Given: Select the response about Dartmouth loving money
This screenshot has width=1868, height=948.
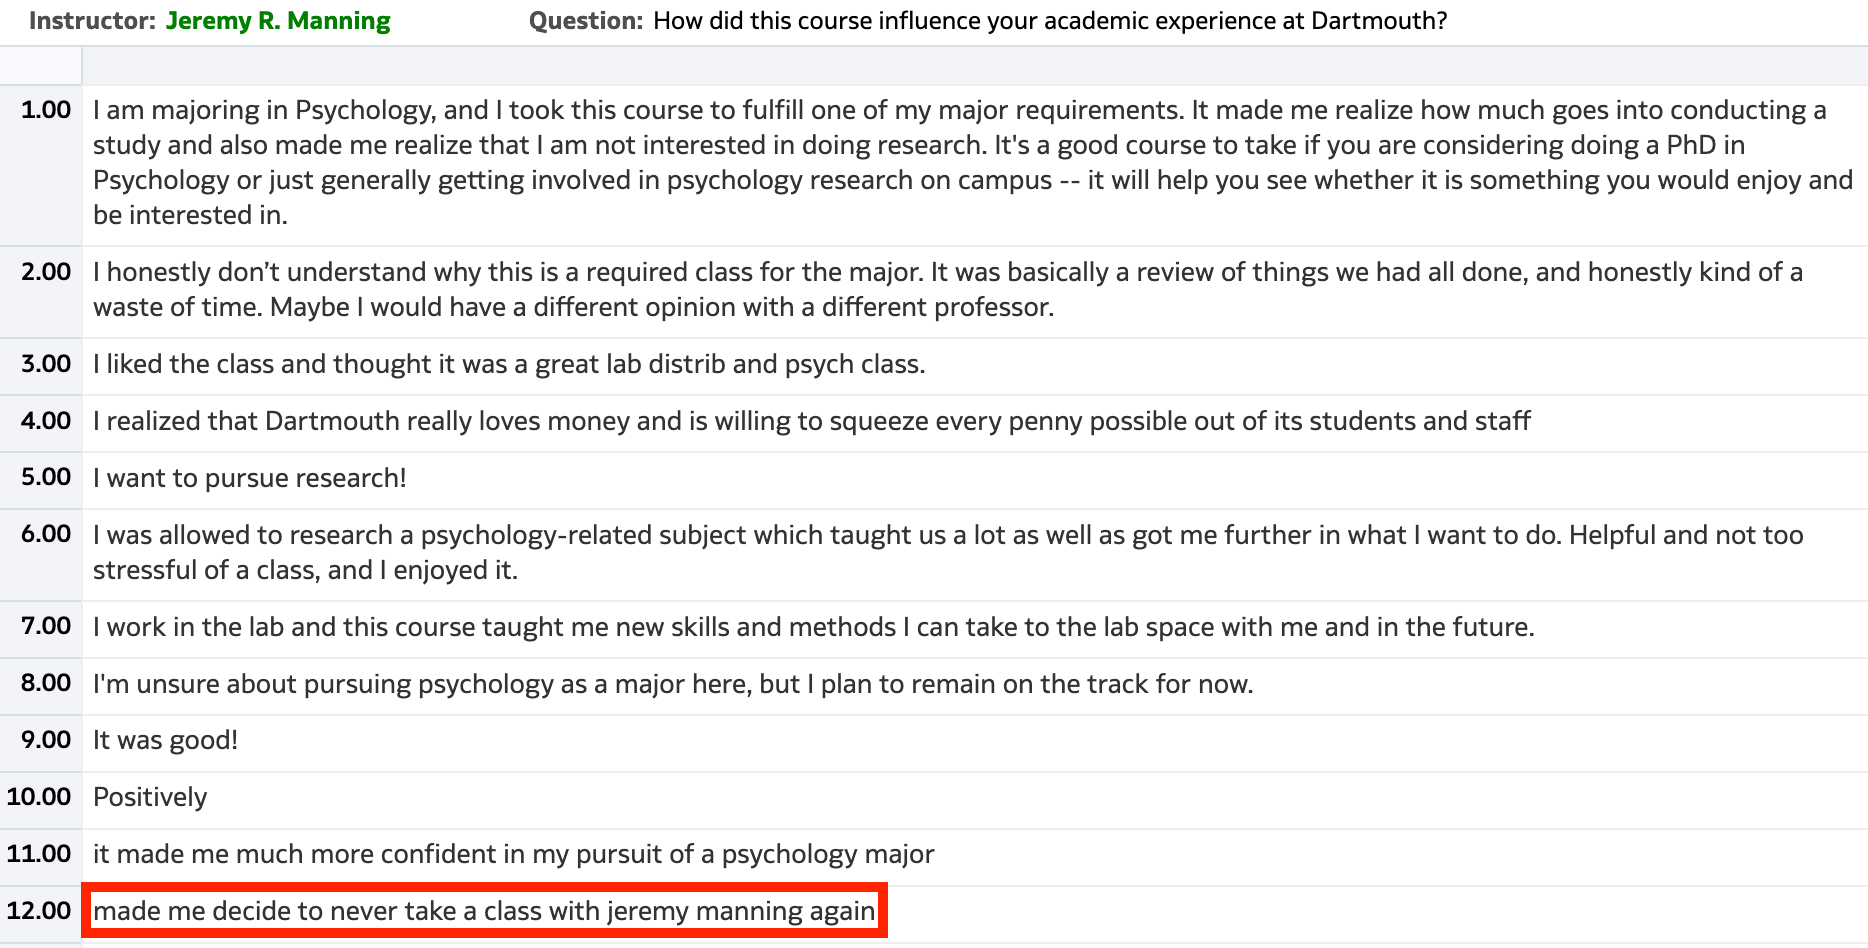Looking at the screenshot, I should pos(811,421).
